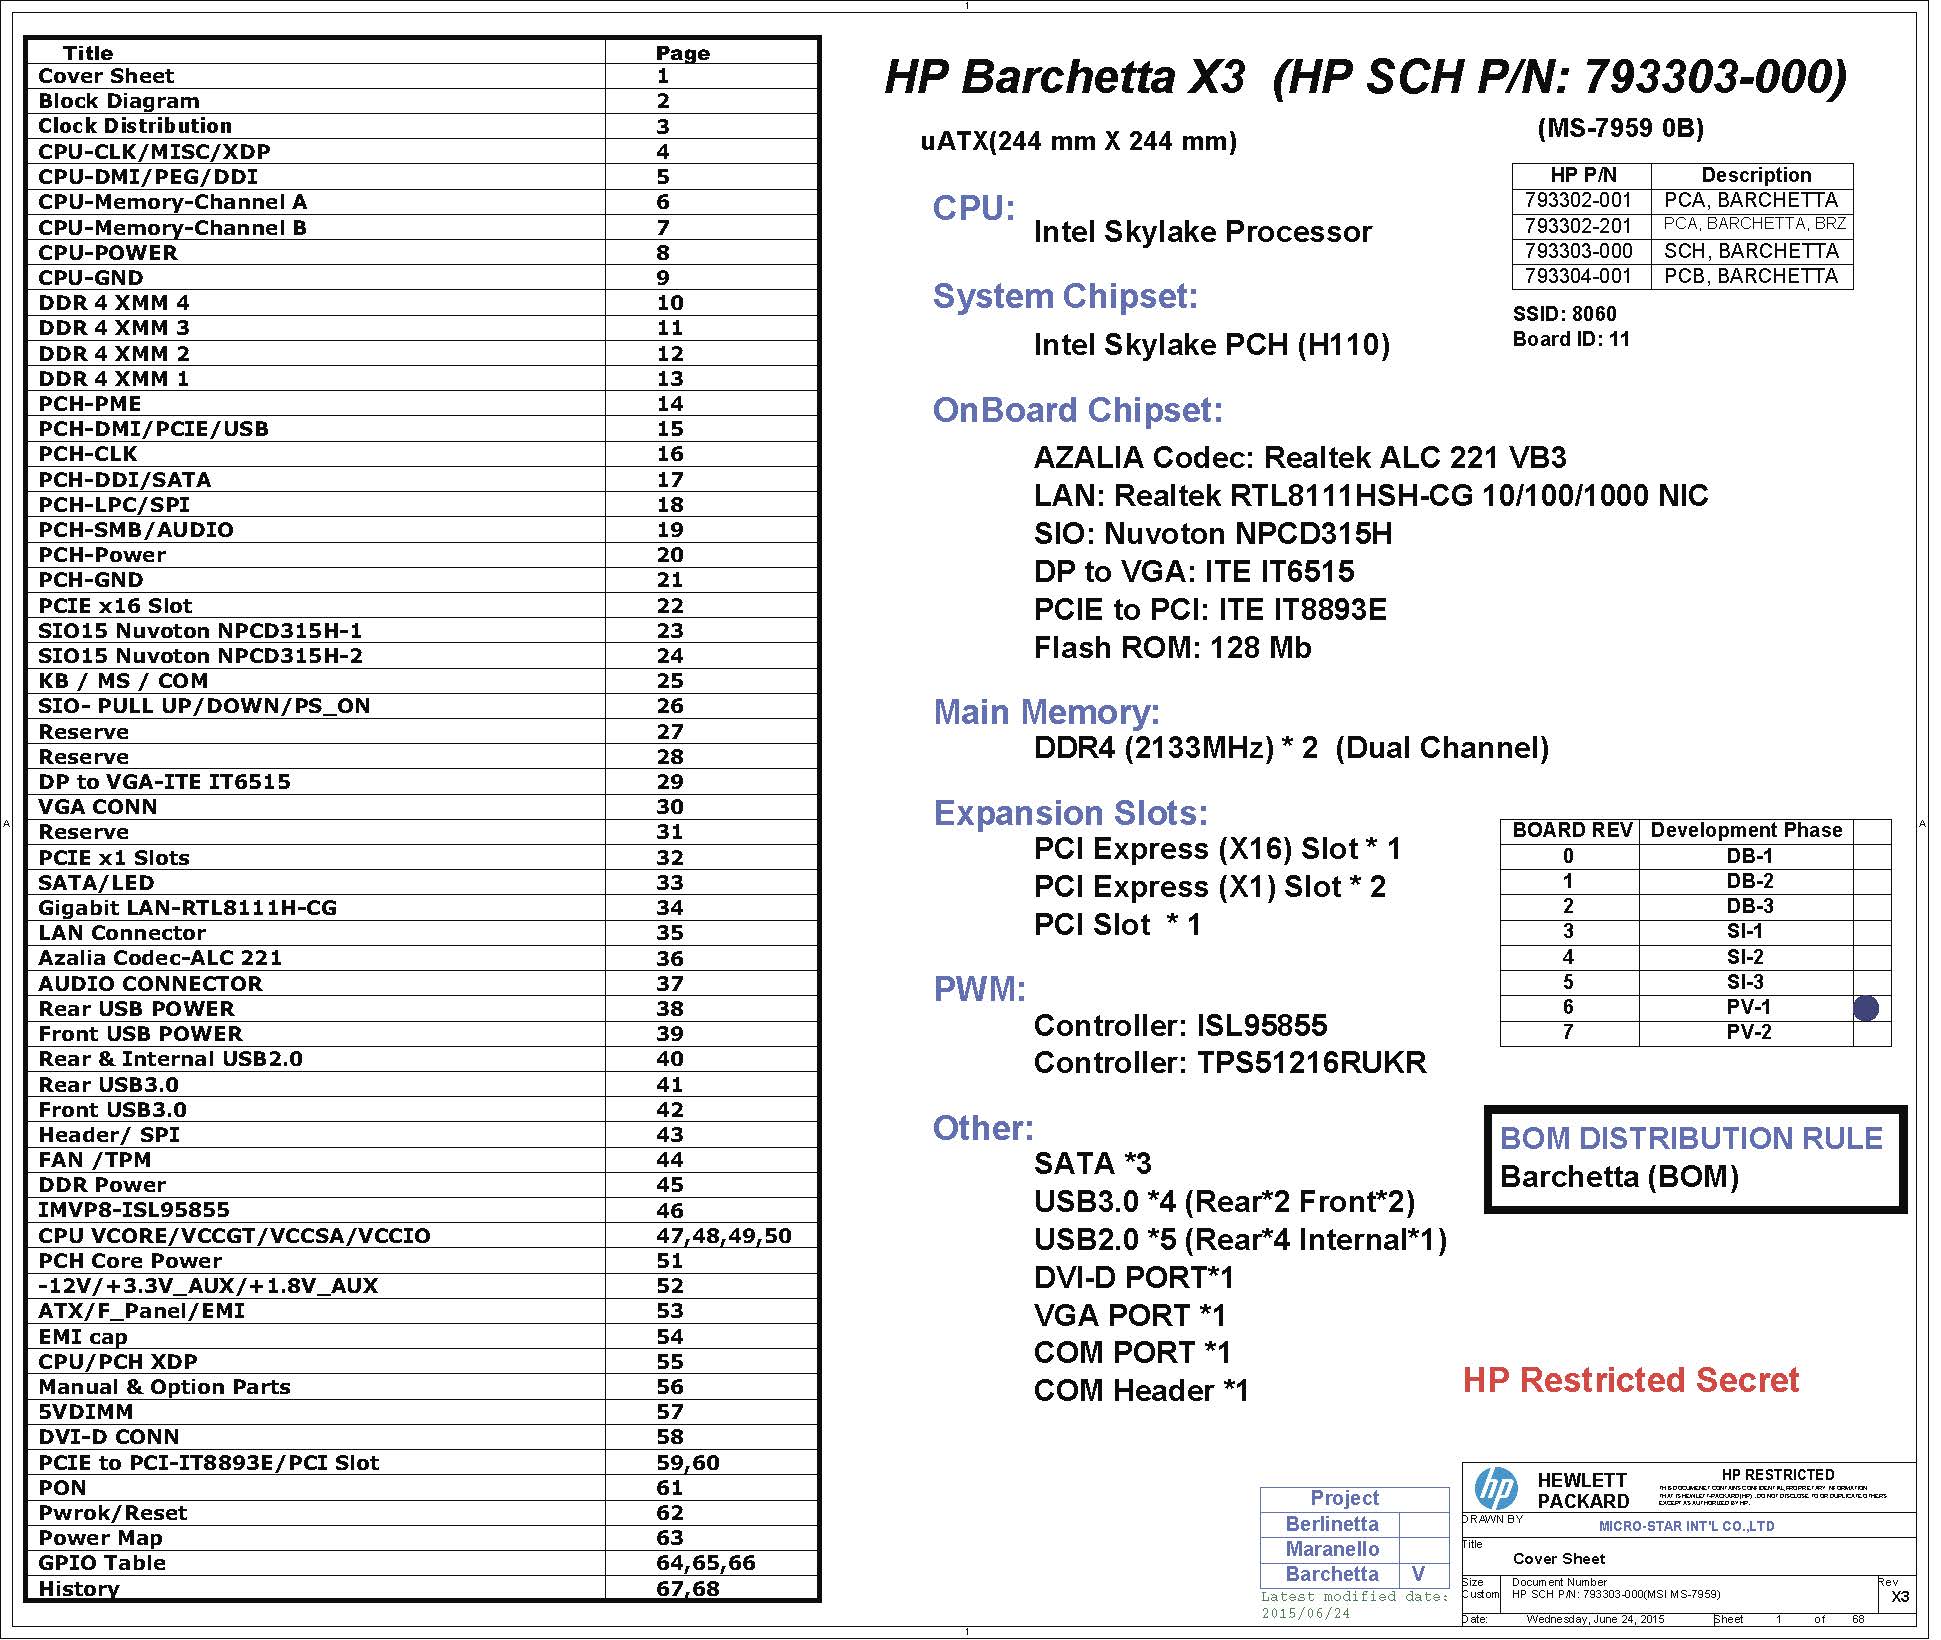
Task: Click the DVI-D CONN page entry
Action: tap(108, 1437)
